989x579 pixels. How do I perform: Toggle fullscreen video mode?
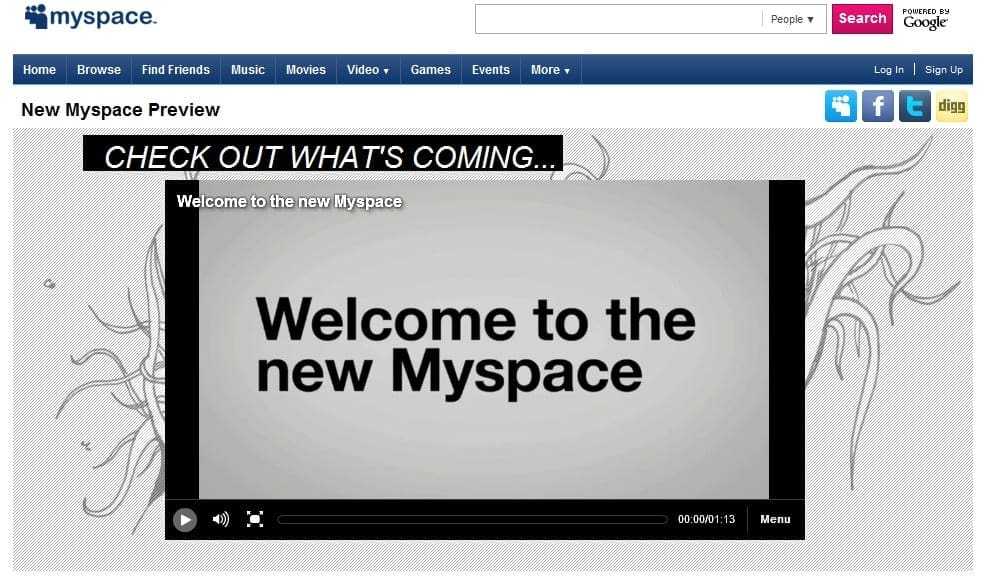255,519
